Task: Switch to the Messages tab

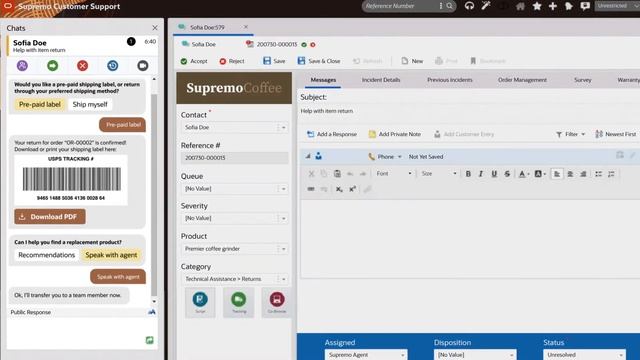Action: (323, 80)
